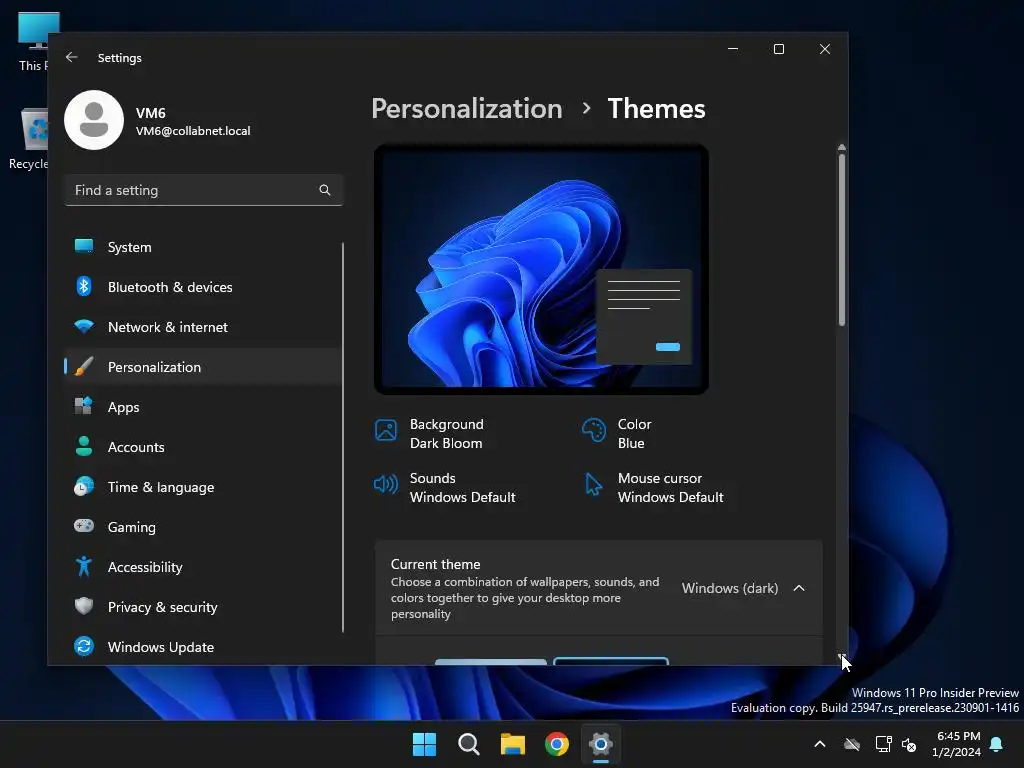Open the Windows Start menu
1024x768 pixels.
[424, 744]
